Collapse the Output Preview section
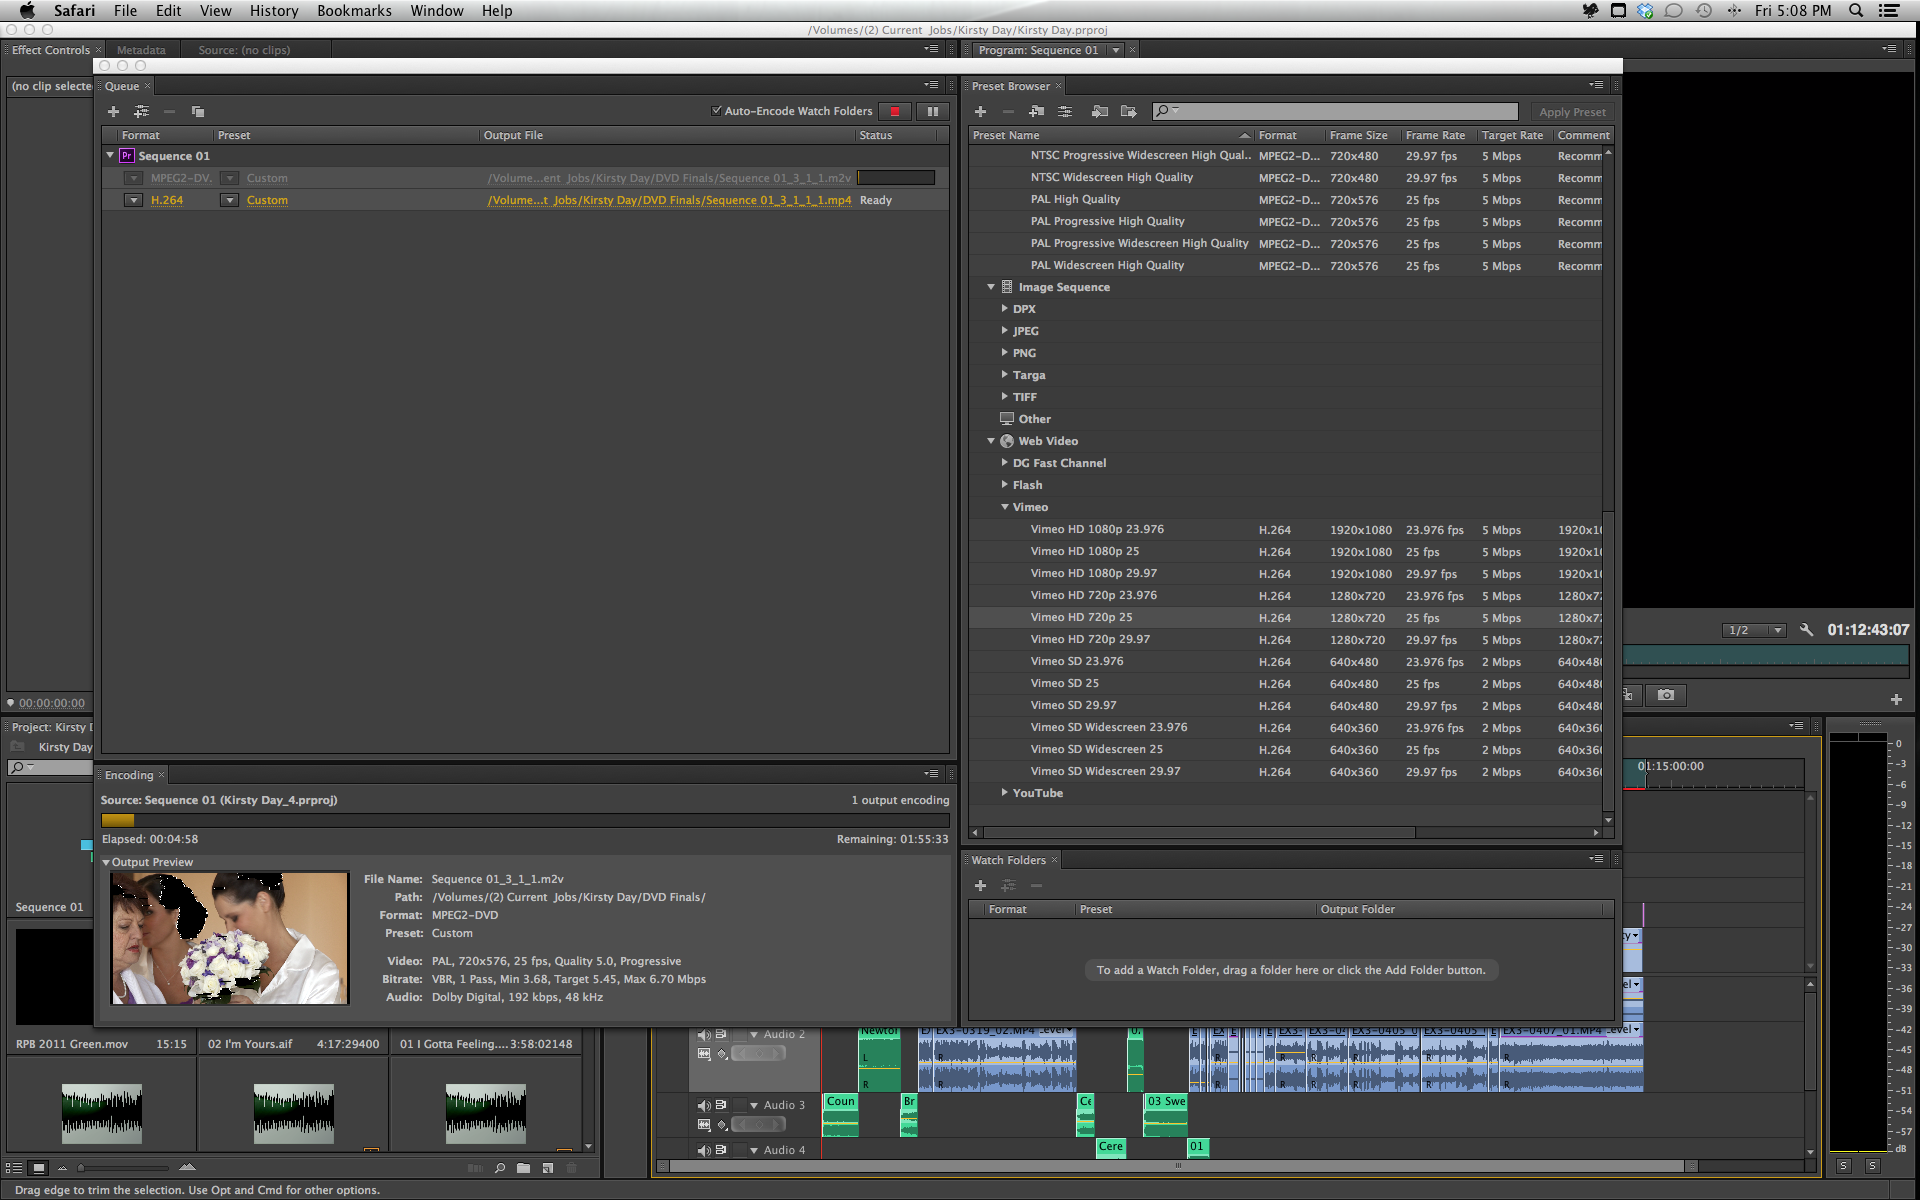1920x1200 pixels. 106,862
